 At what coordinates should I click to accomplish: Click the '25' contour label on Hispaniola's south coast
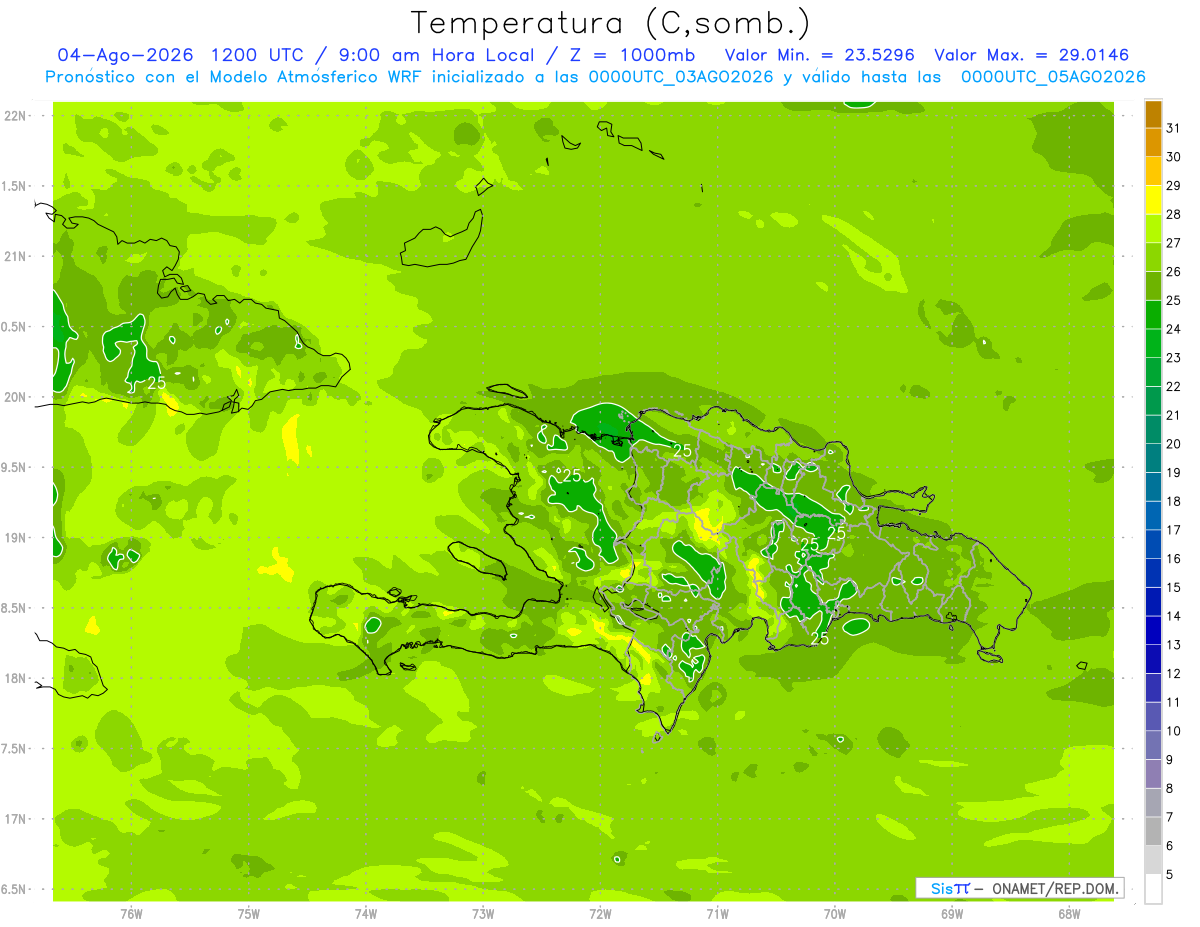(820, 638)
